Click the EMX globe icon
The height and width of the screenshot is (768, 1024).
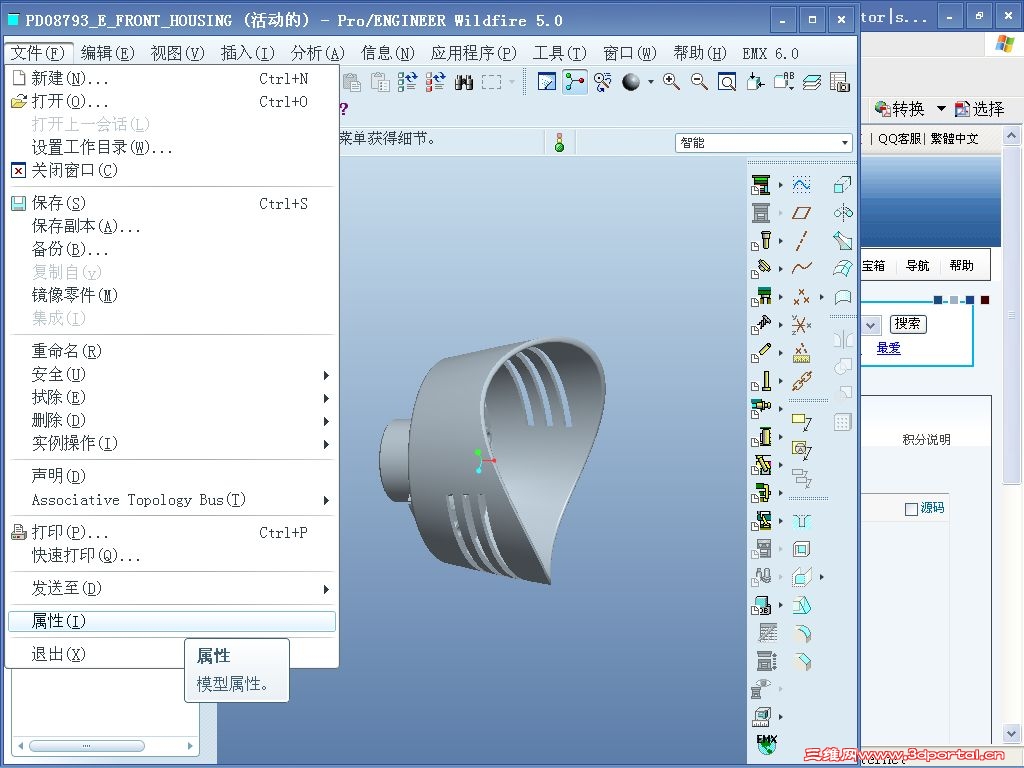766,744
